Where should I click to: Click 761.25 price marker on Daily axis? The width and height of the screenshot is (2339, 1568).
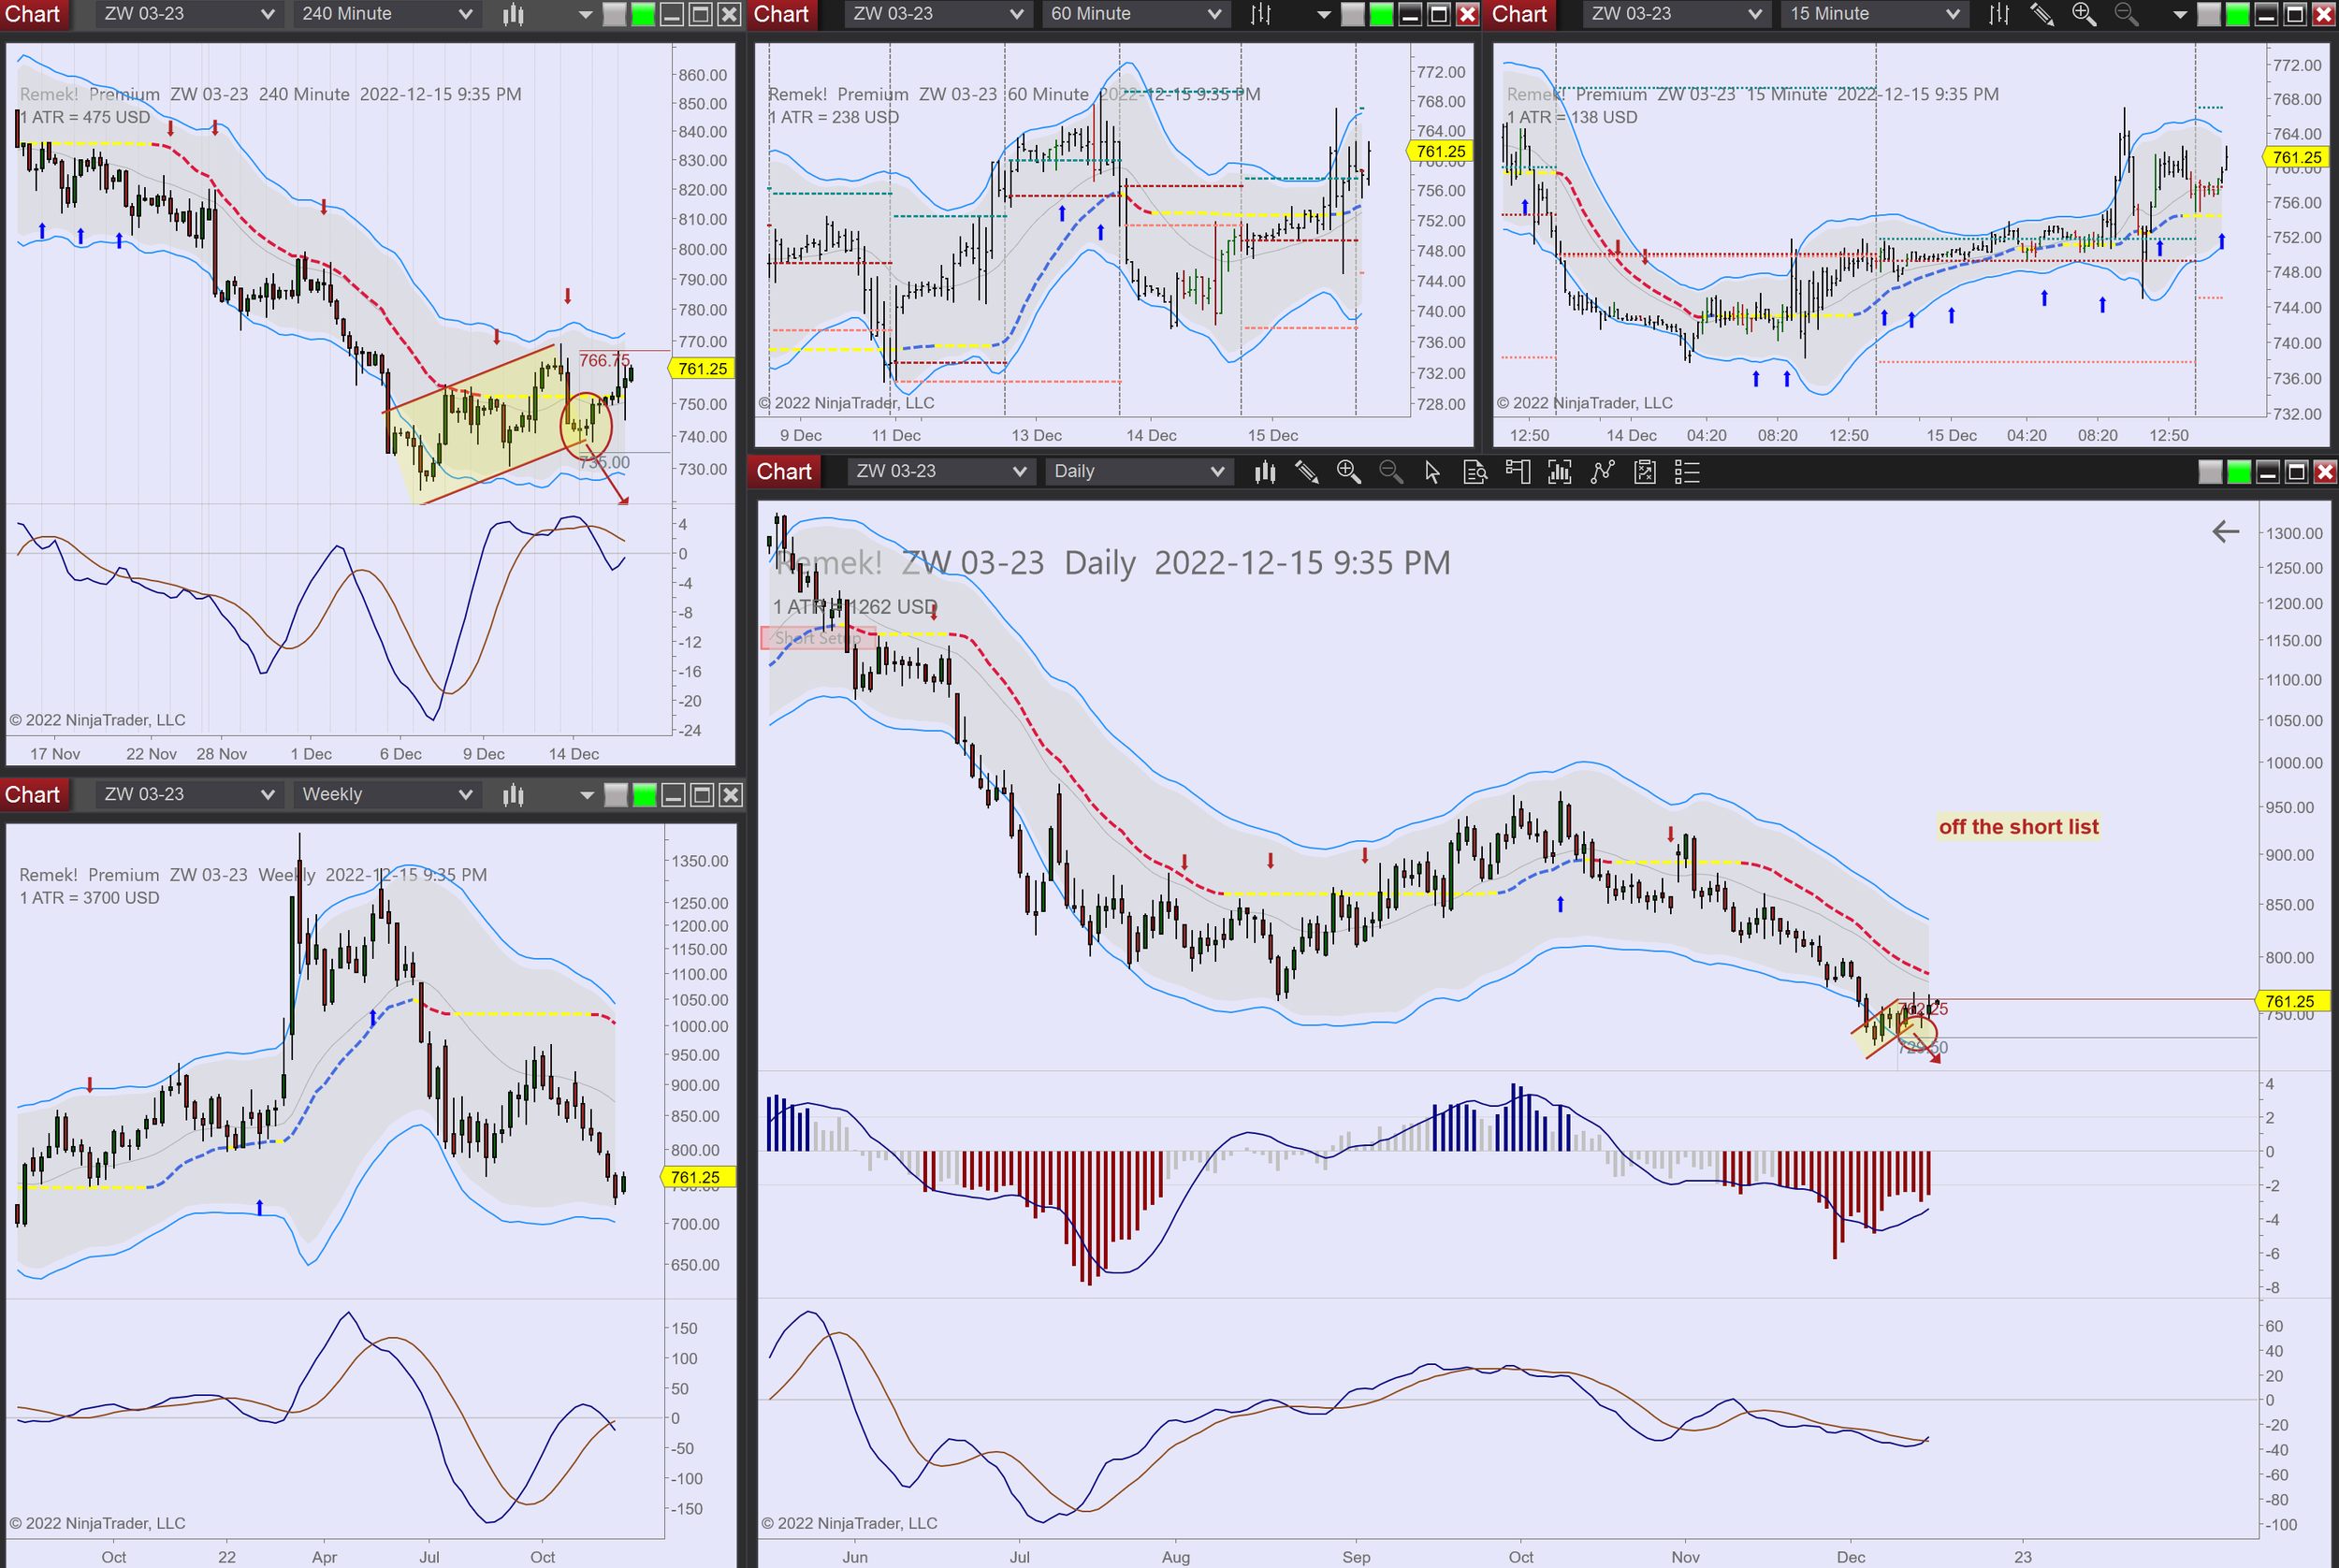point(2289,1001)
